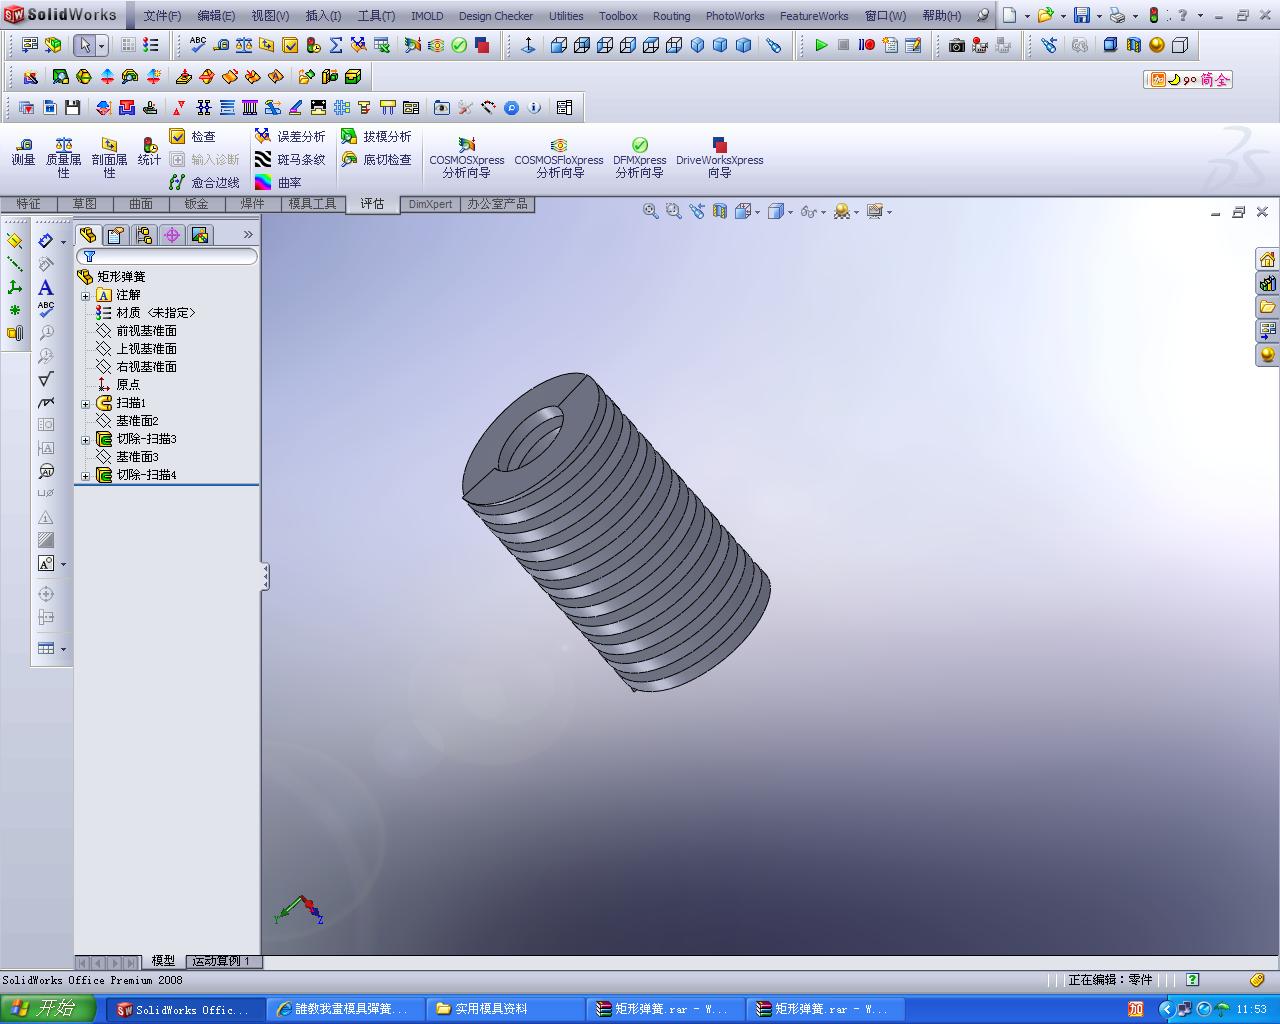Image resolution: width=1280 pixels, height=1024 pixels.
Task: Expand the 扫描1 feature node
Action: (x=86, y=403)
